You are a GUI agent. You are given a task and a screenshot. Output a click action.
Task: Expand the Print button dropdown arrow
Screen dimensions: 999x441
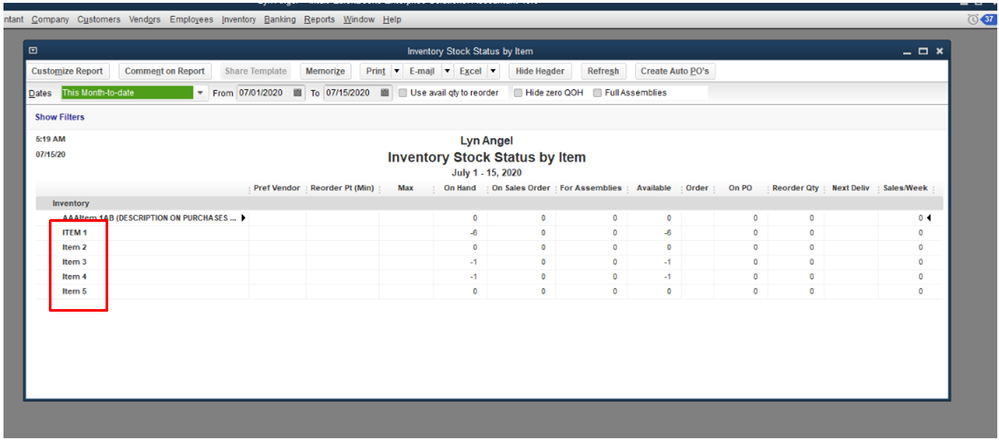[396, 71]
